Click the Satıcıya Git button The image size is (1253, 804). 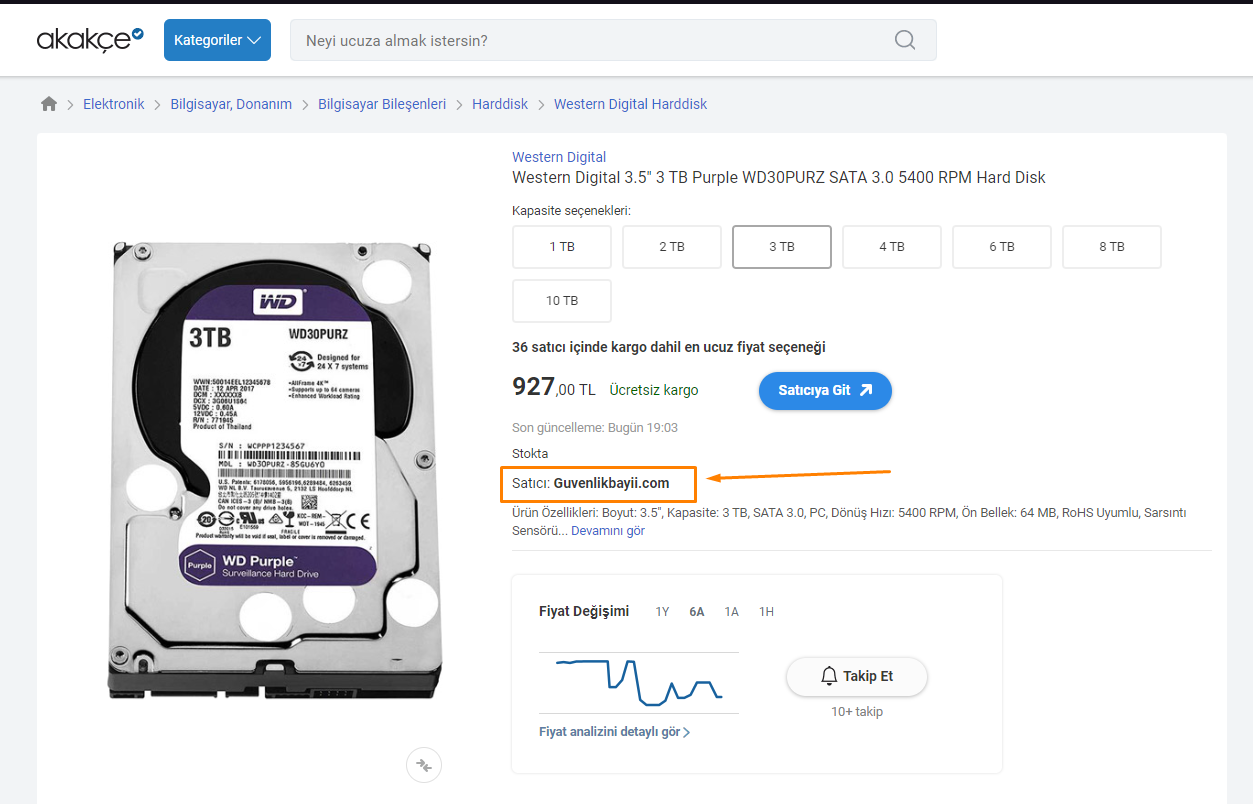[825, 390]
